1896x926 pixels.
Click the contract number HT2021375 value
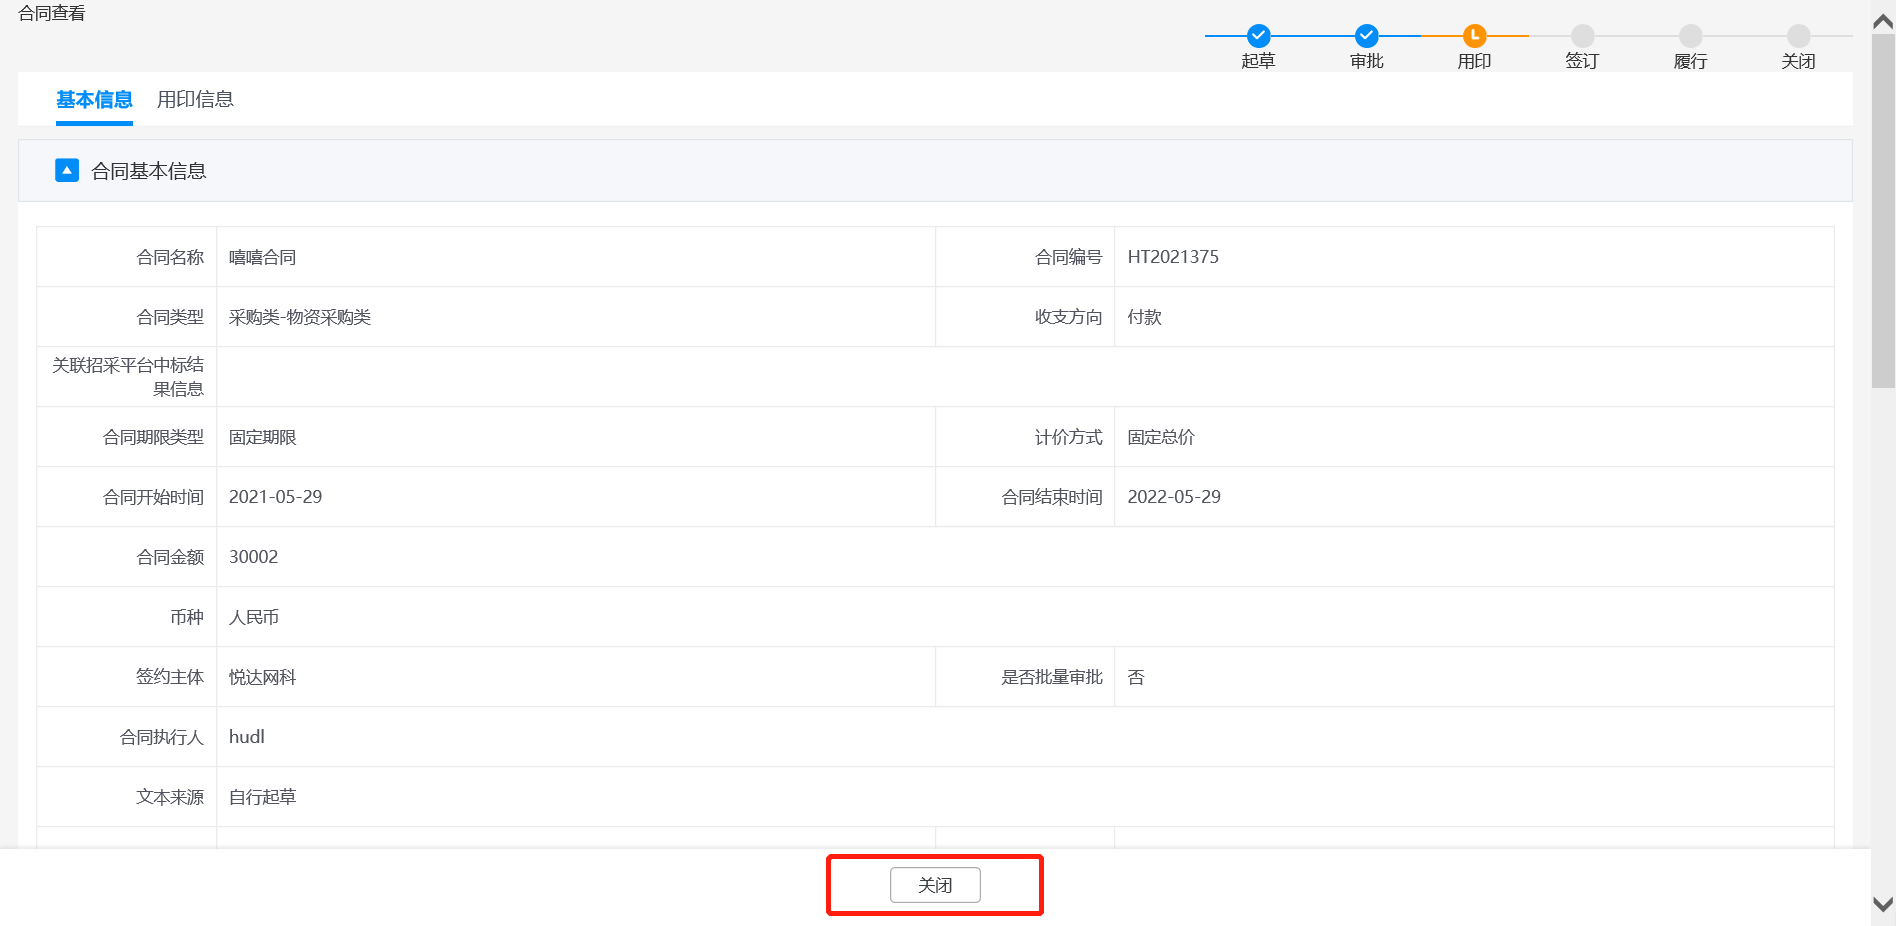1173,257
